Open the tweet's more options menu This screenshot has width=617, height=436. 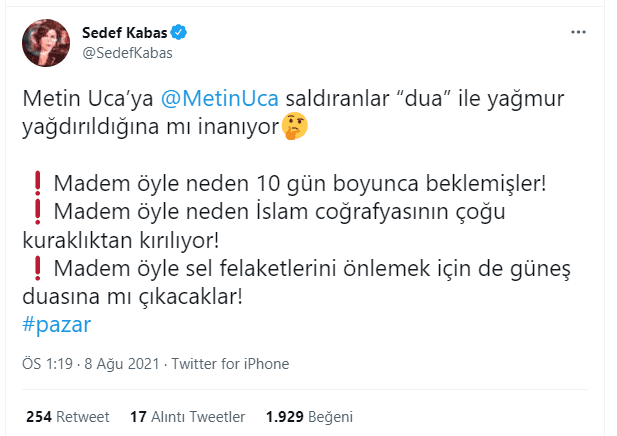578,31
